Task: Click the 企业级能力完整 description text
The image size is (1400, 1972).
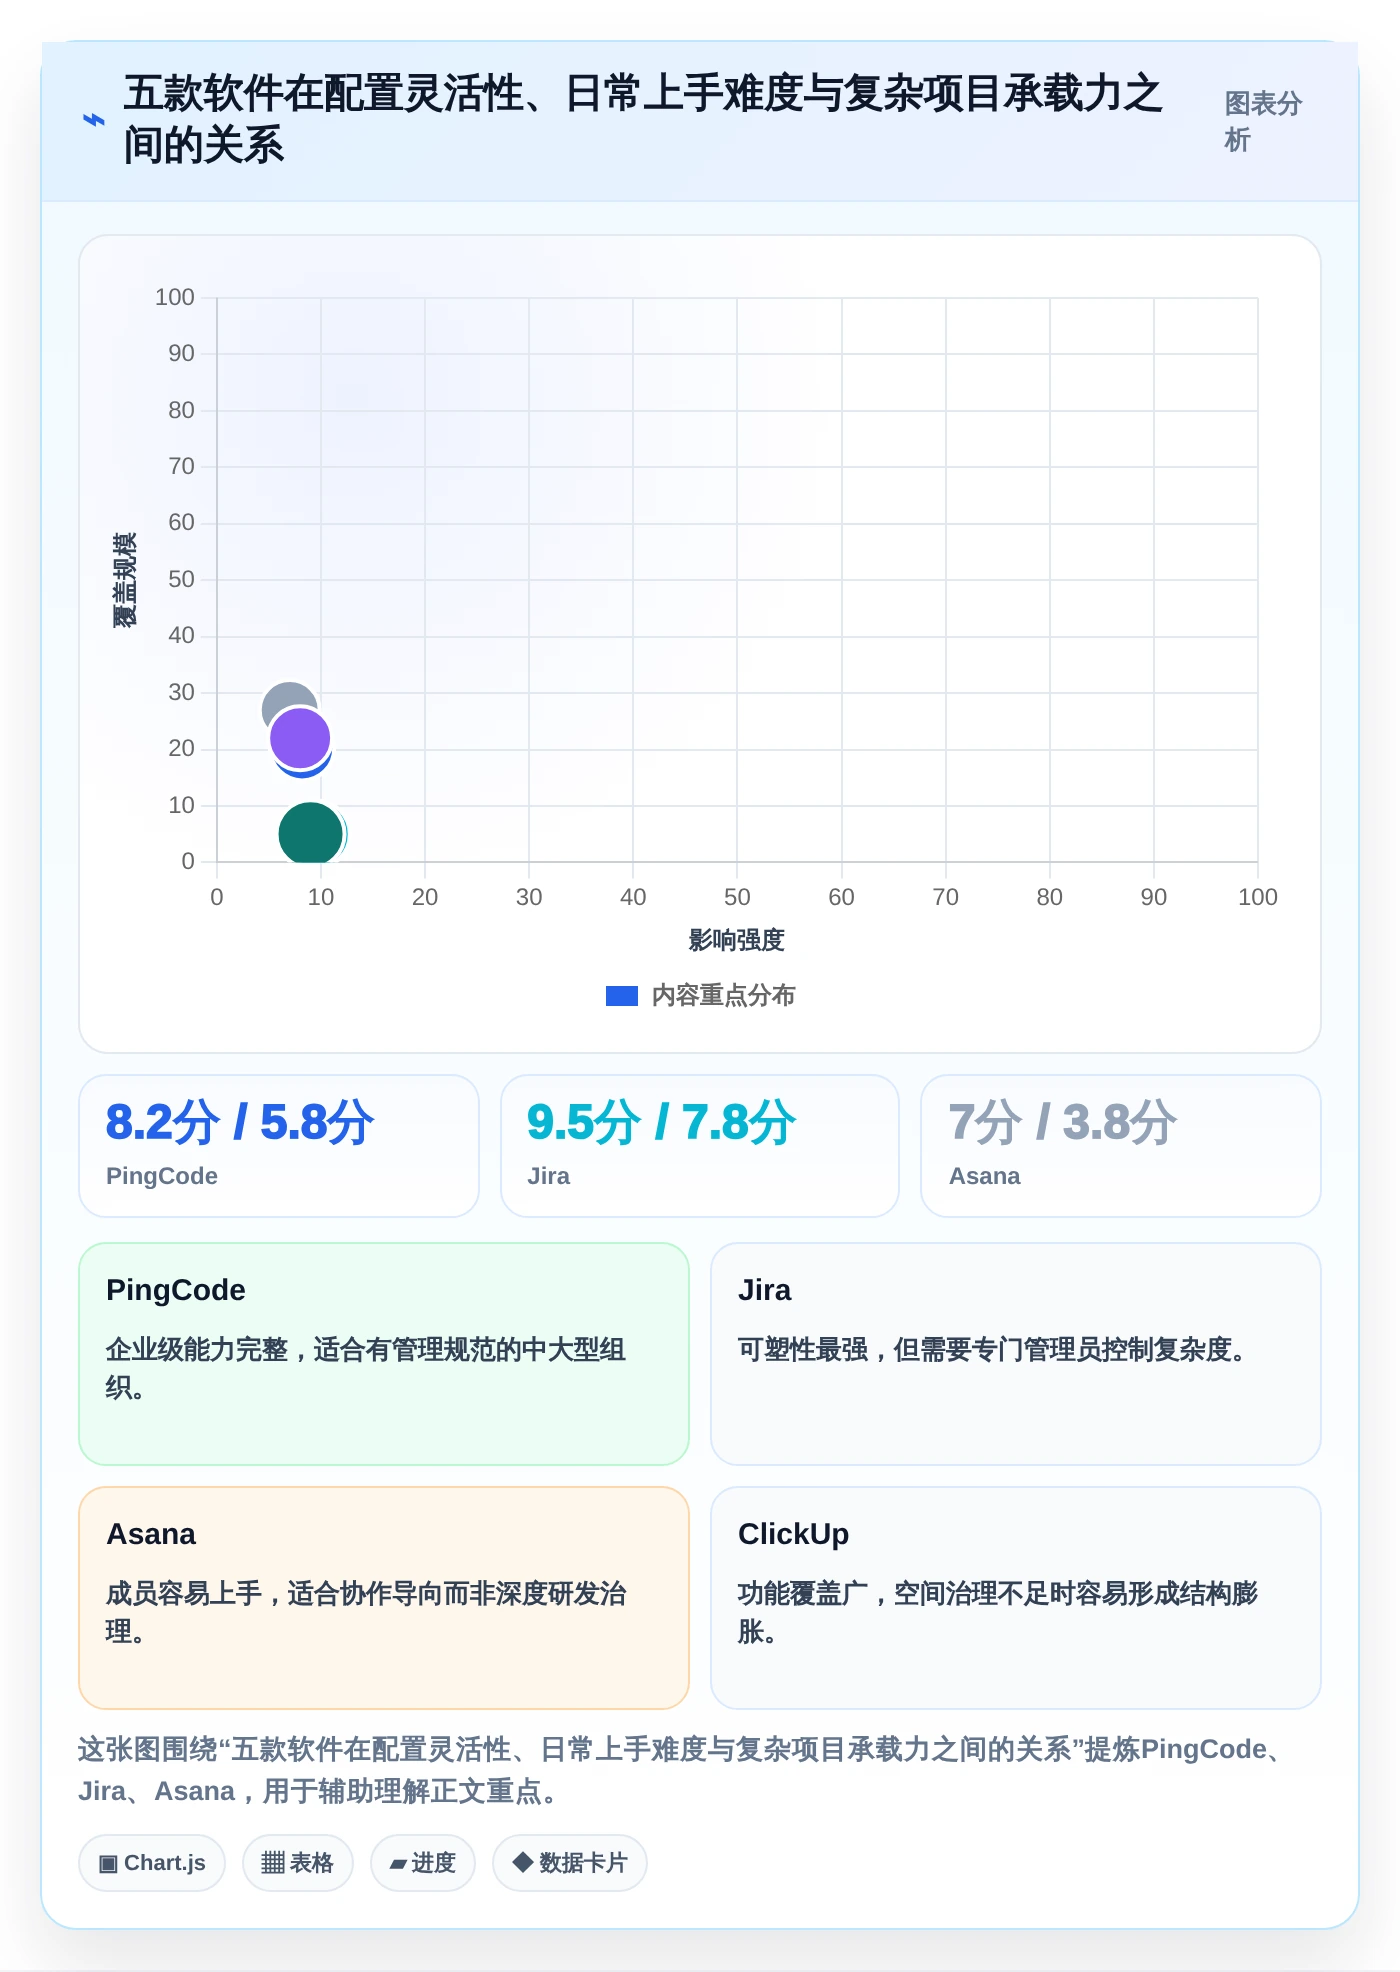Action: click(x=366, y=1369)
